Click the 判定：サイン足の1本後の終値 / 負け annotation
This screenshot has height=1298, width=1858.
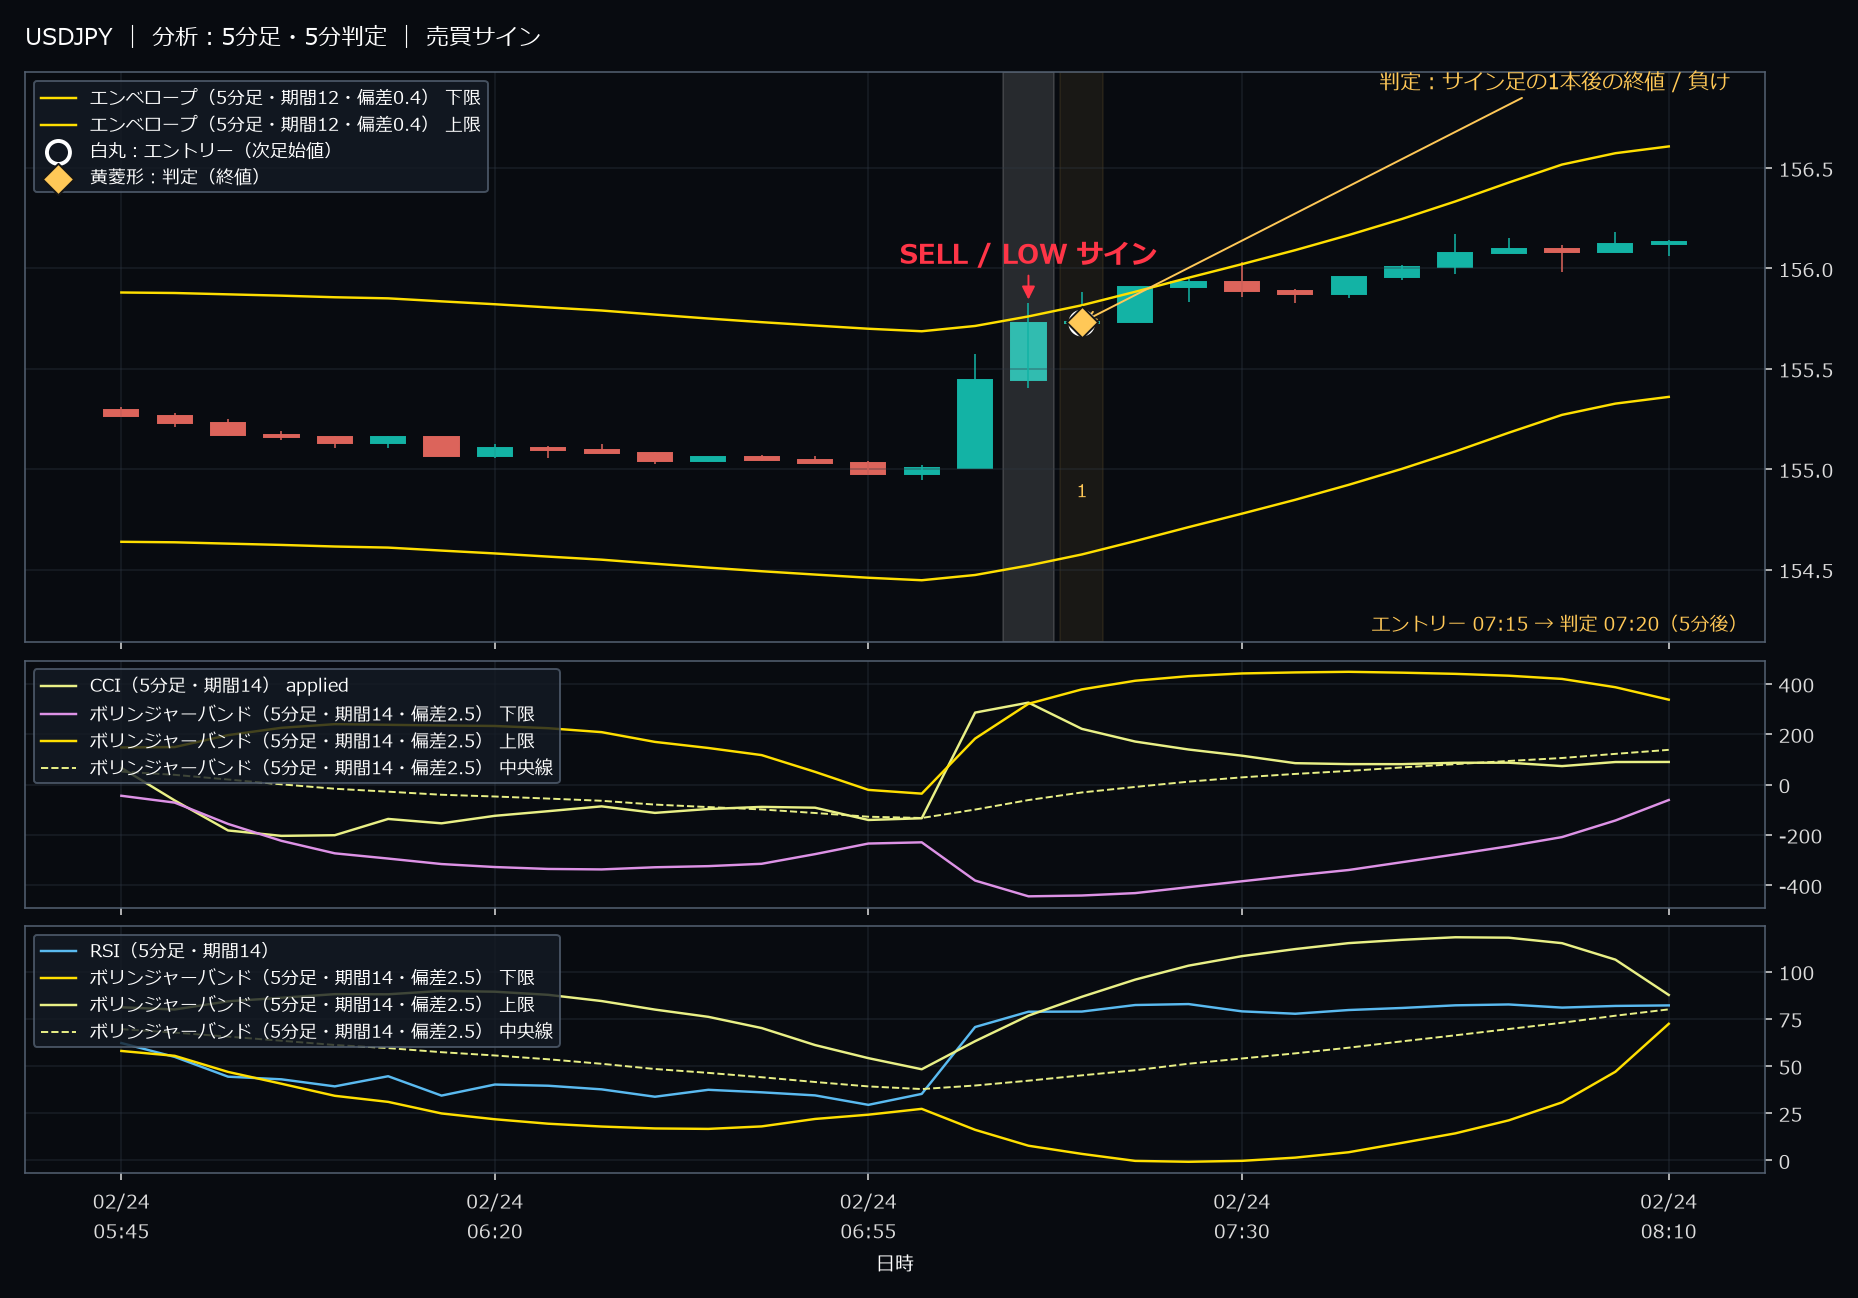pos(1554,81)
